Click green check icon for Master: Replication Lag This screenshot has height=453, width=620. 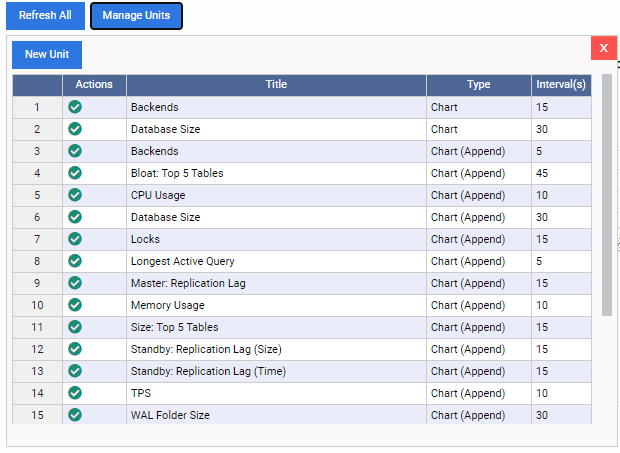[x=75, y=283]
